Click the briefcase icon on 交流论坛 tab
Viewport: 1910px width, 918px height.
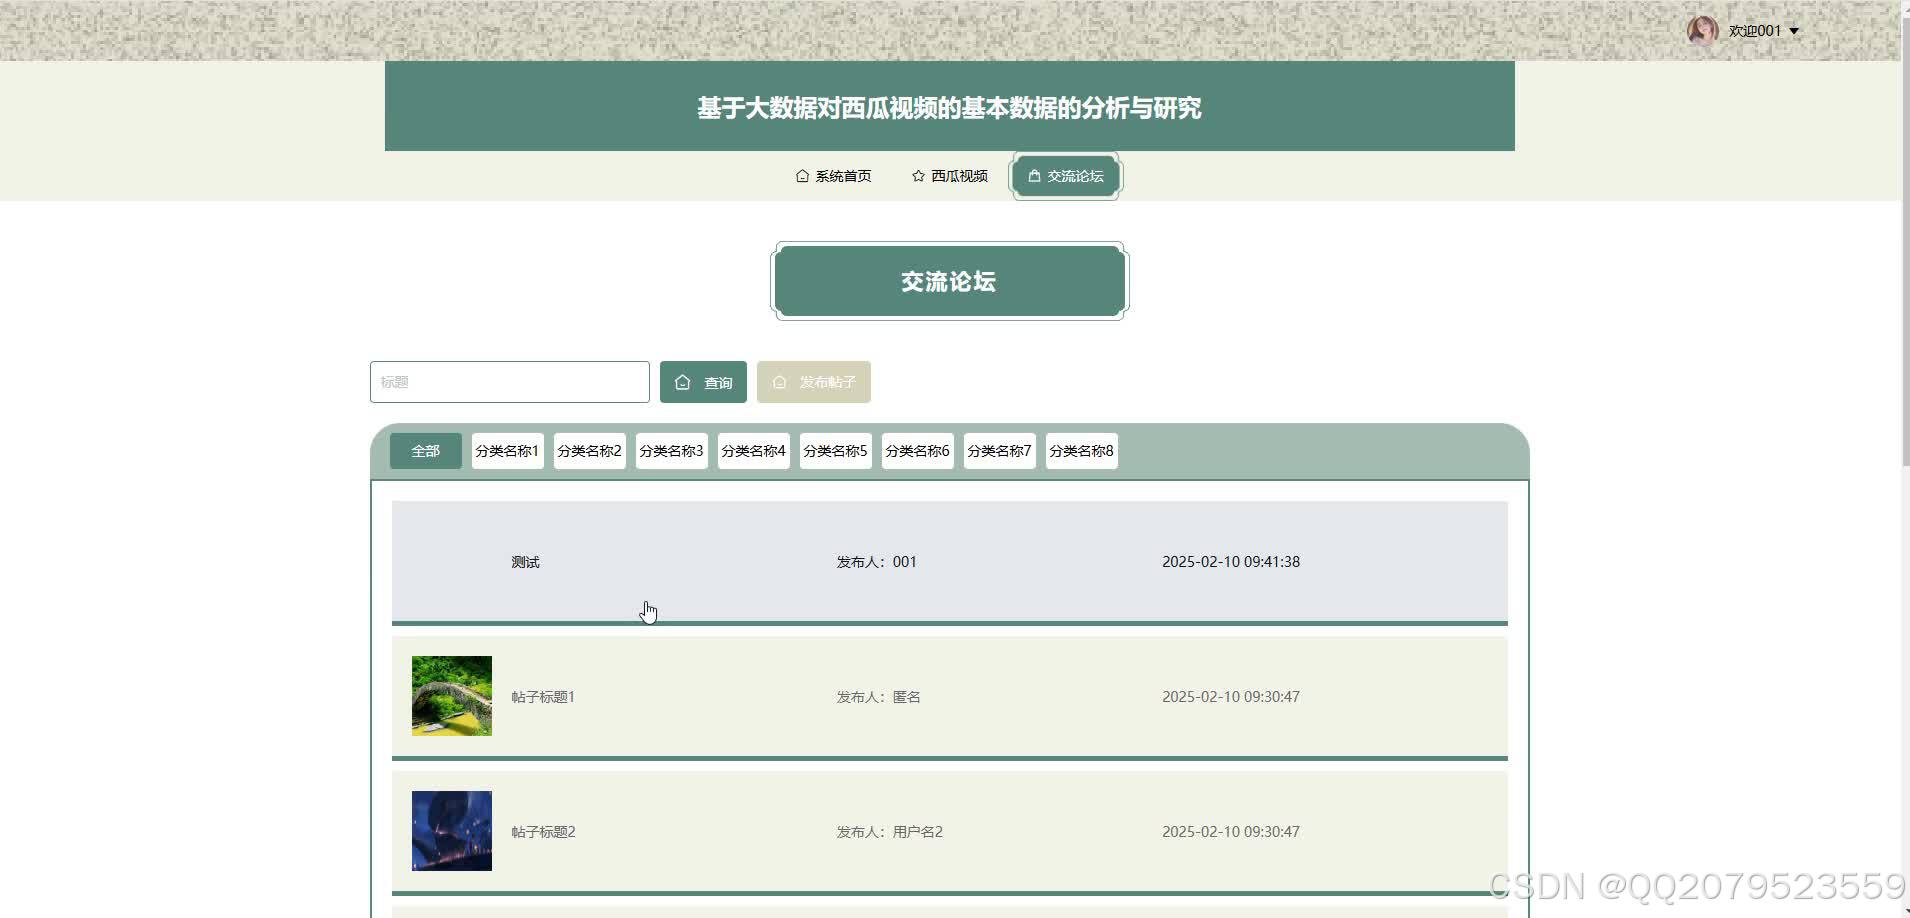coord(1033,175)
